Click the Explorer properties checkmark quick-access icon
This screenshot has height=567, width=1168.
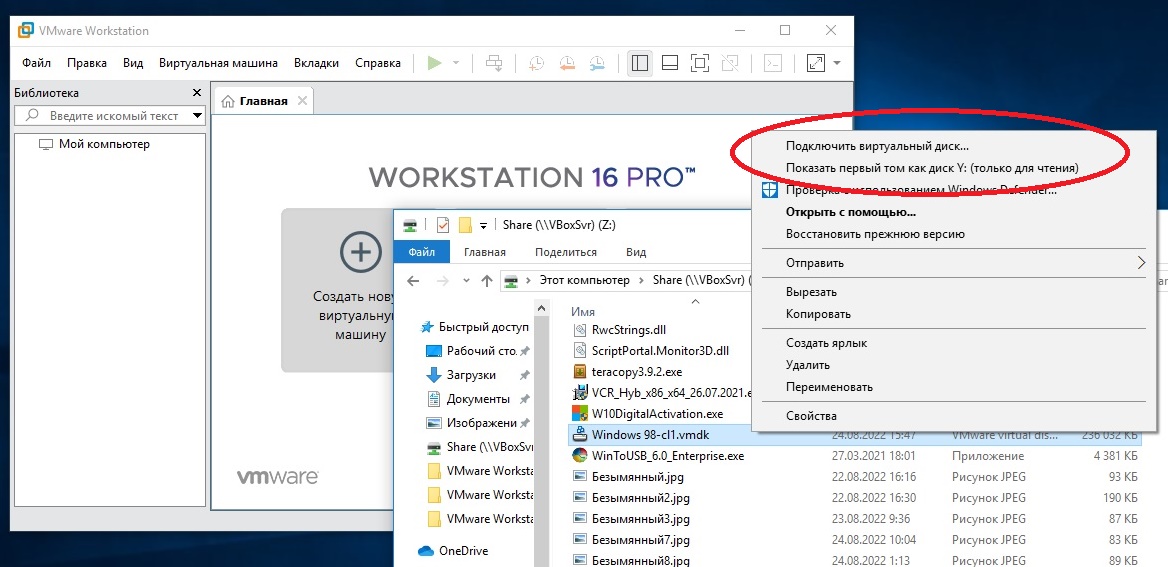(x=442, y=225)
